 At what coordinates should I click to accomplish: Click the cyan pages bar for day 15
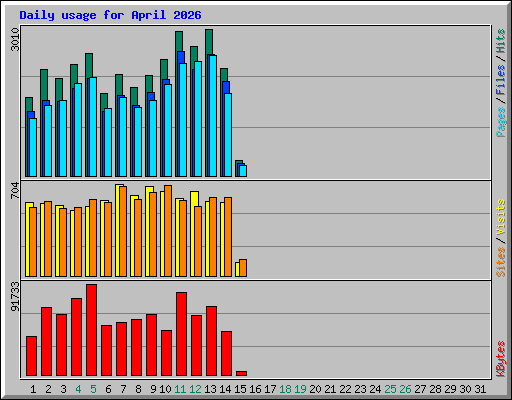click(243, 171)
